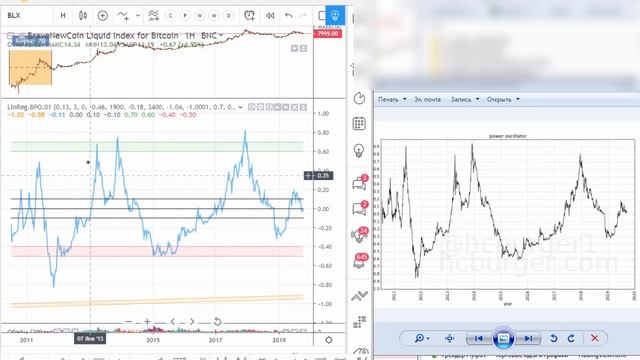Screen dimensions: 640x360
Task: Rotate the image counterclockwise
Action: click(553, 338)
